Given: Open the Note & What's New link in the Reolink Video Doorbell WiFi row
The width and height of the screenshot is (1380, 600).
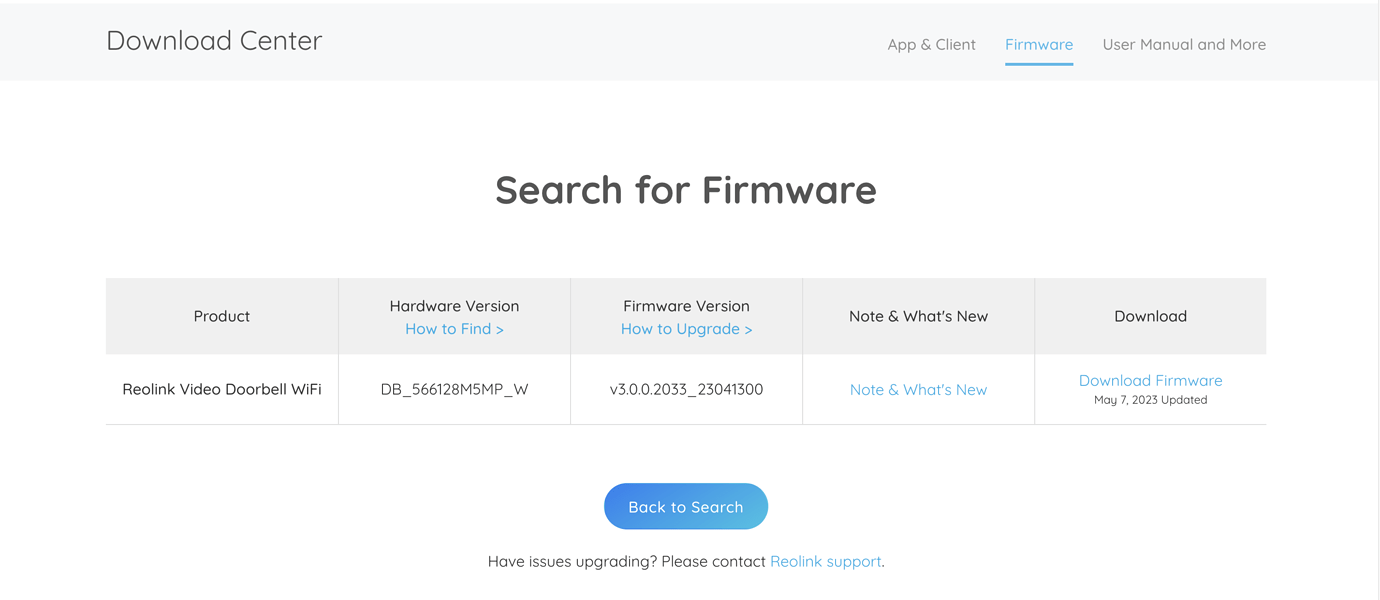Looking at the screenshot, I should (x=918, y=390).
